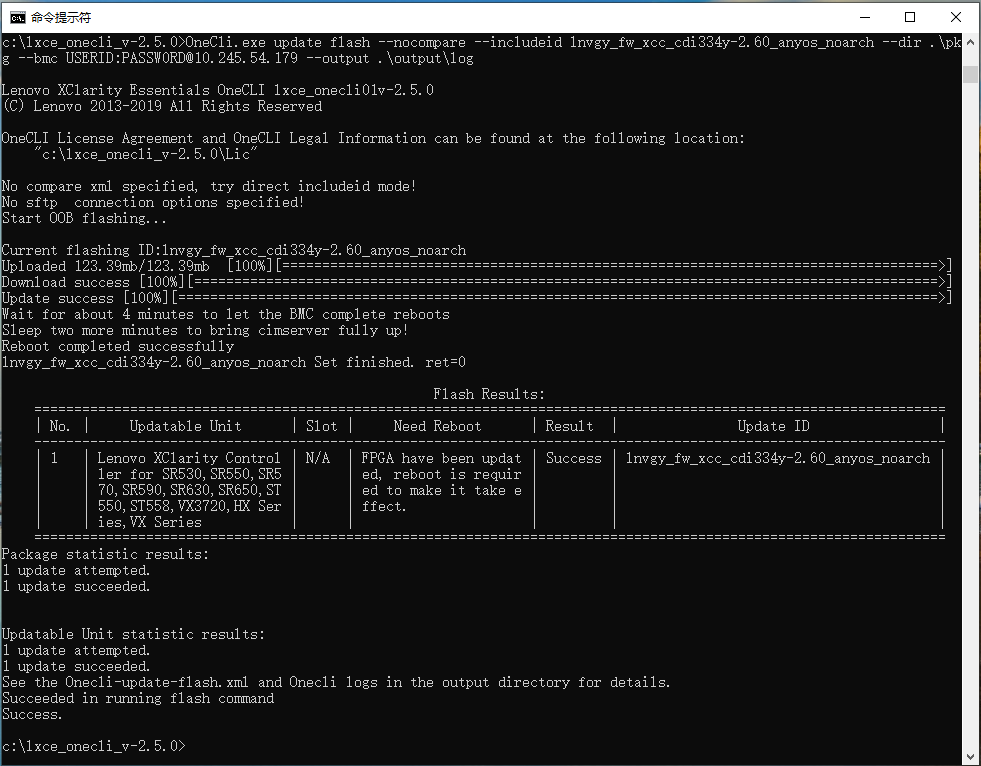Click the 'Package statistic results:' line

point(105,554)
